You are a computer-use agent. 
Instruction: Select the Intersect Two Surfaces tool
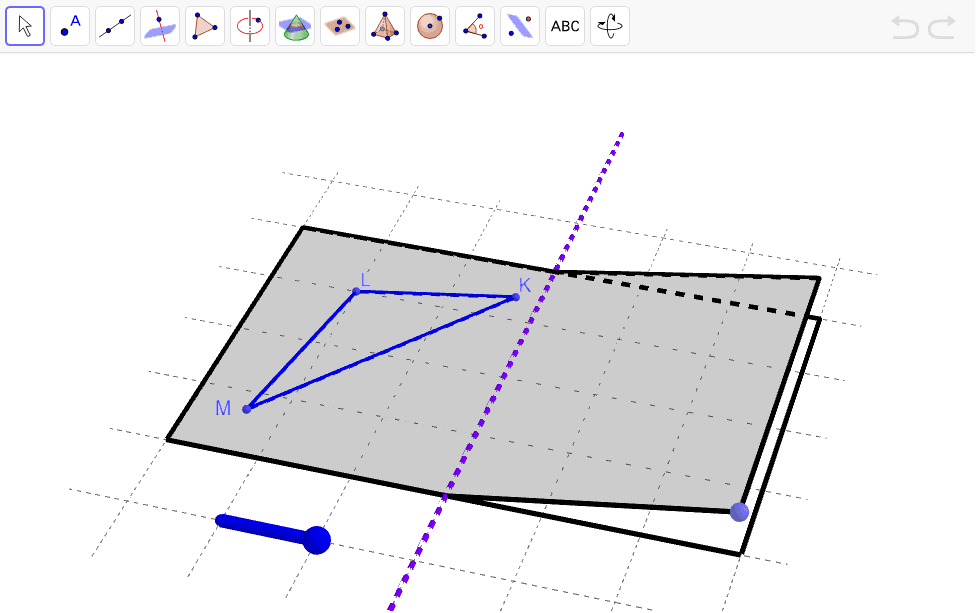[160, 26]
